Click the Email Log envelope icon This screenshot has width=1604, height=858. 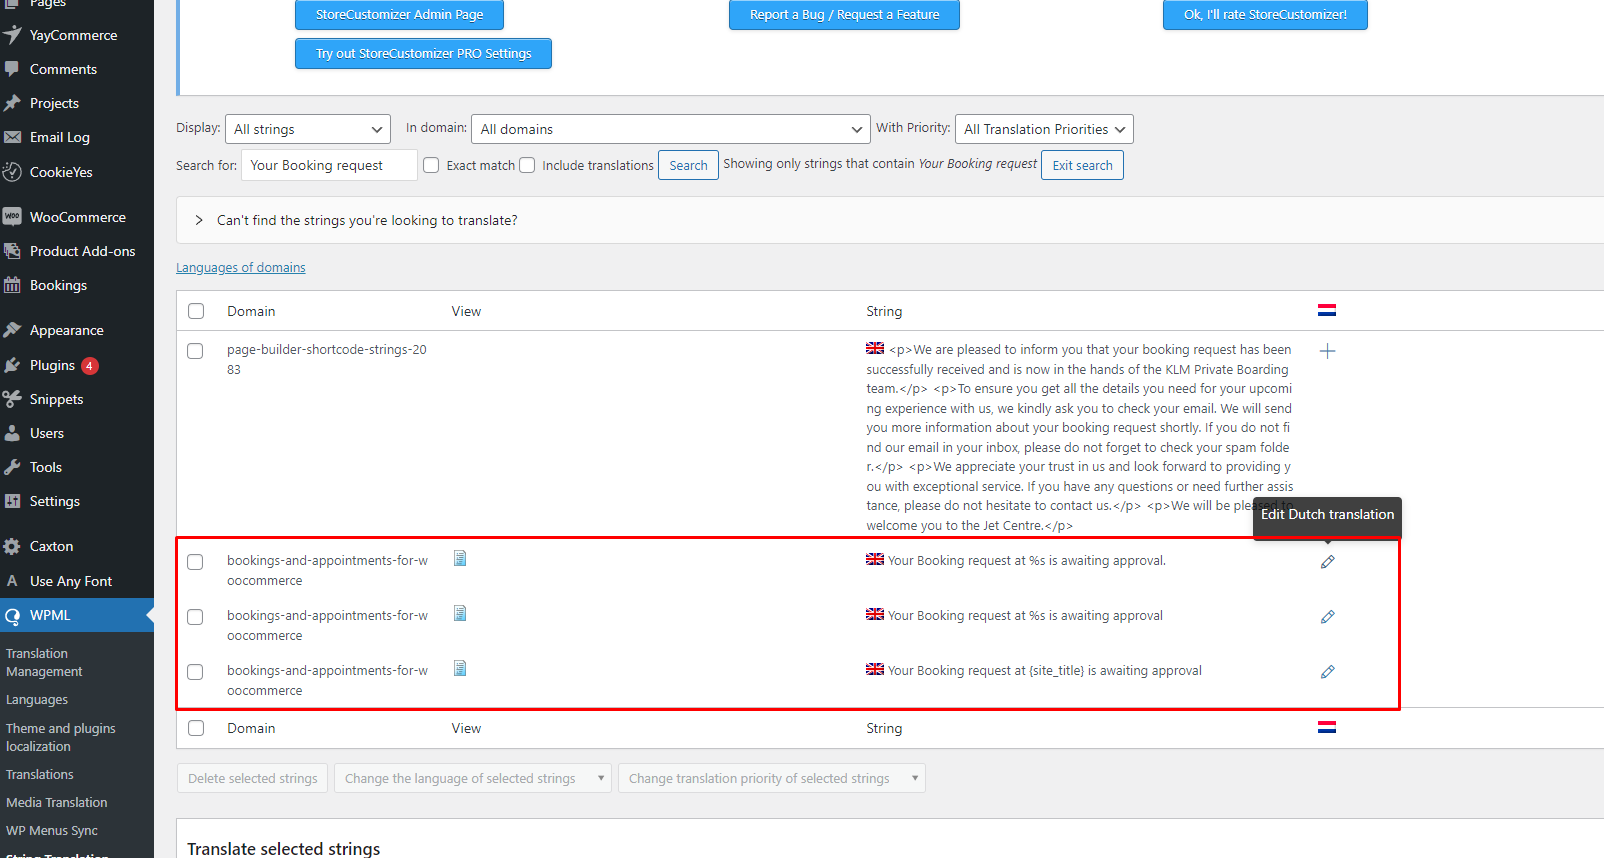12,137
